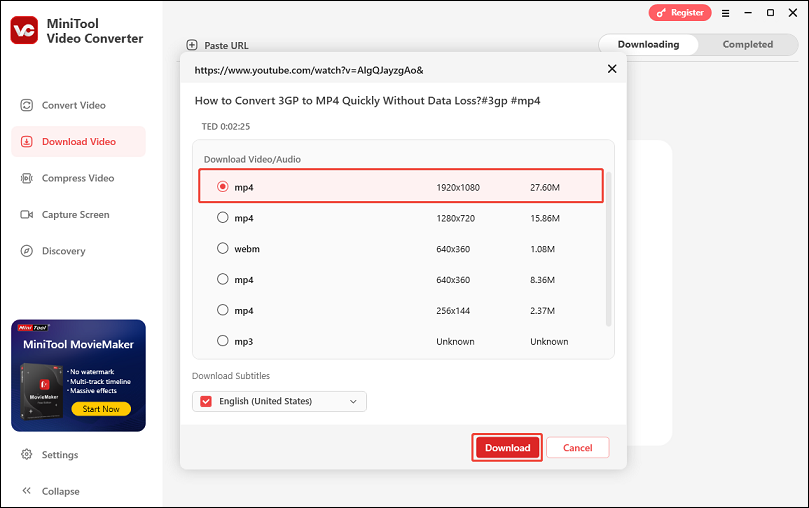Select webm 640x360 radio button
Viewport: 809px width, 508px height.
coord(222,249)
